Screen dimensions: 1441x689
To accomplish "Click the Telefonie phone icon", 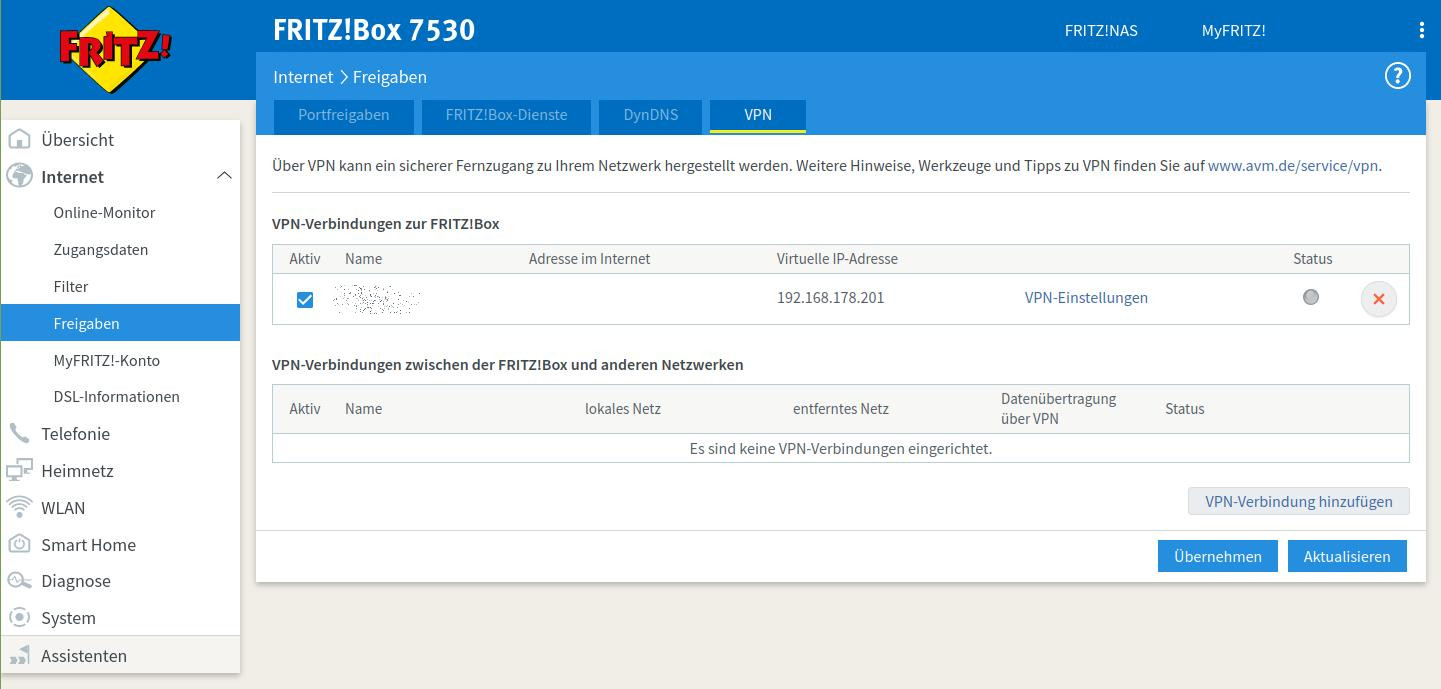I will click(19, 433).
